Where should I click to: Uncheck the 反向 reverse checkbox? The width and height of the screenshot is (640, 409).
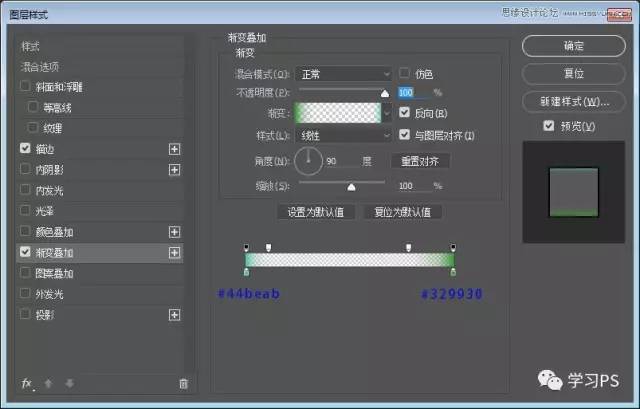405,113
